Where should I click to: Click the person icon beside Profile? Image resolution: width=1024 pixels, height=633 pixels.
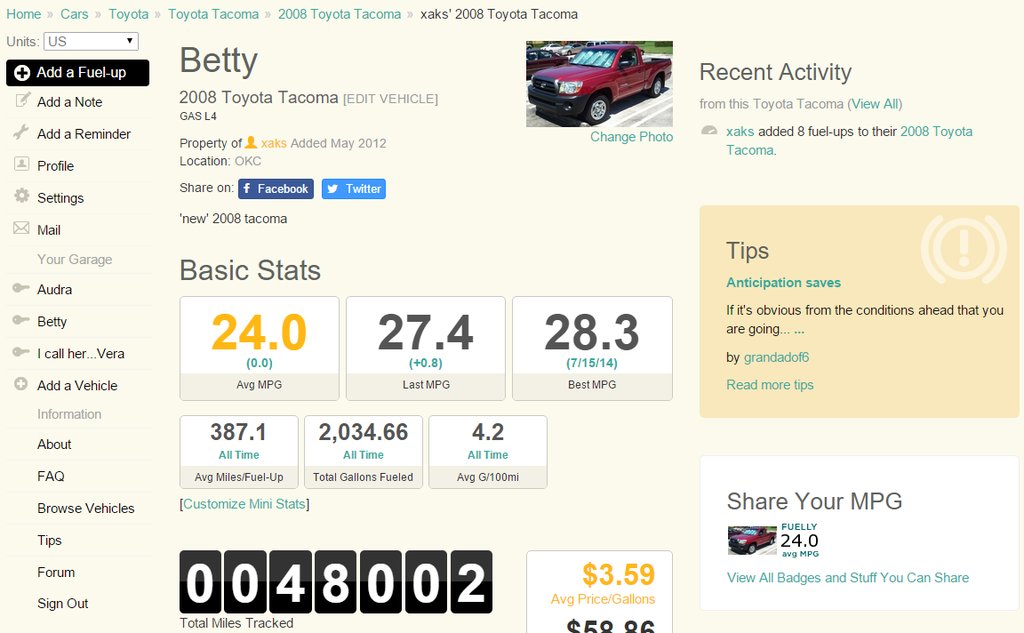pos(22,164)
